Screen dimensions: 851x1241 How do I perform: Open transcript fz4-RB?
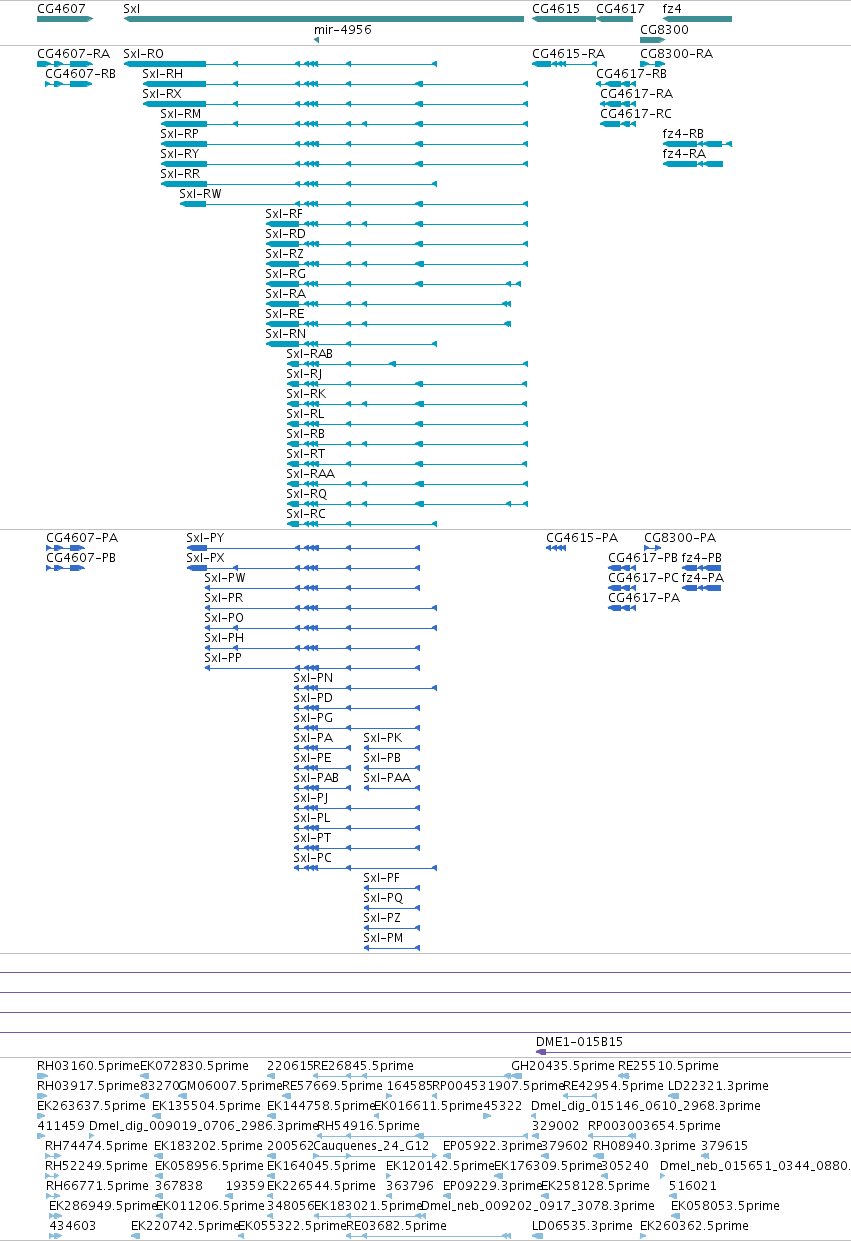tap(683, 134)
